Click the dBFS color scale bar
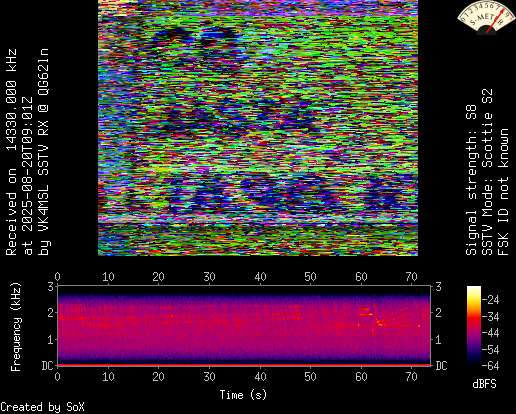 tap(474, 326)
